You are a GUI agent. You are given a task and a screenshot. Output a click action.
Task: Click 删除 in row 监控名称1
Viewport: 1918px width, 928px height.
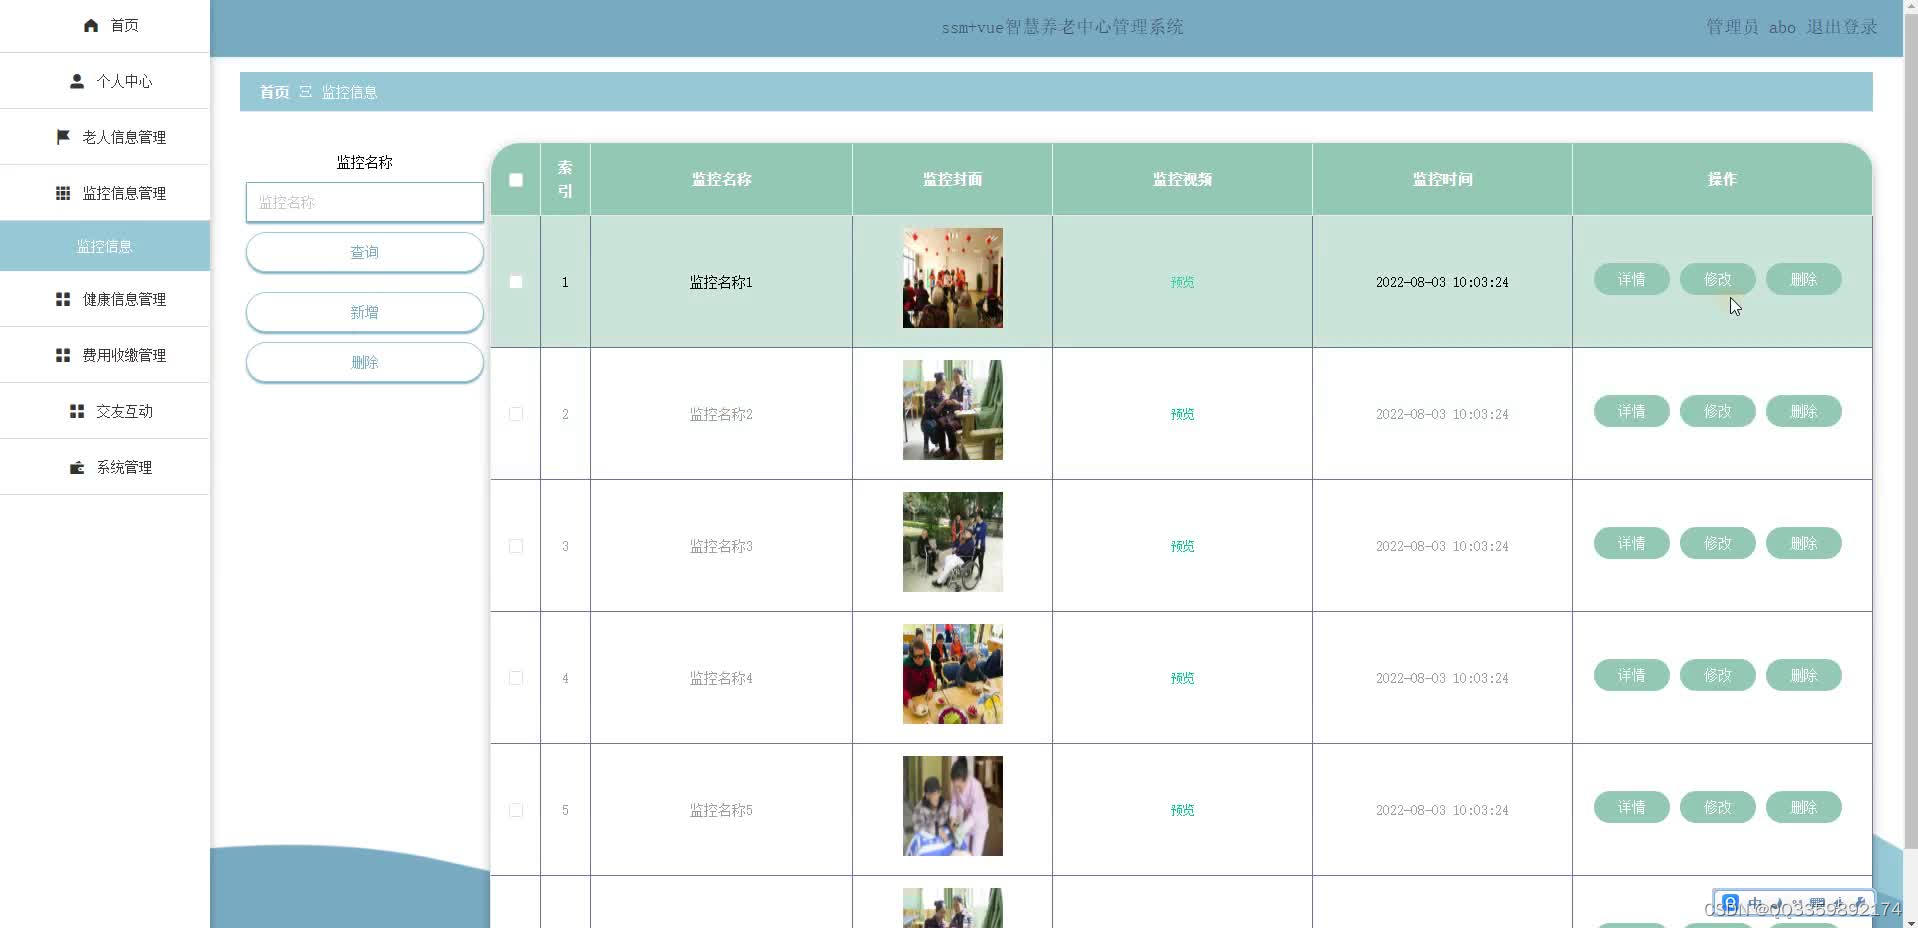pyautogui.click(x=1803, y=279)
